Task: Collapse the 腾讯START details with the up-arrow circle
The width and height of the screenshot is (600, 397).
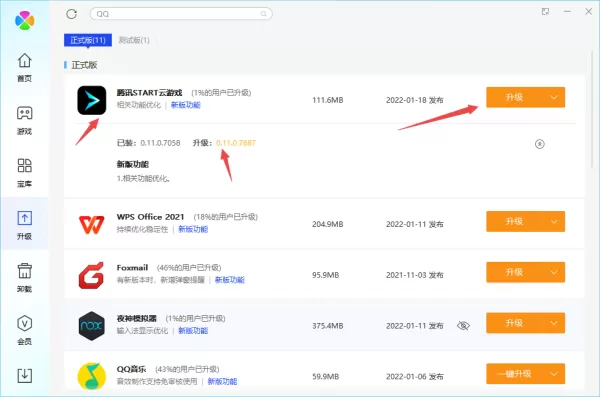Action: coord(540,144)
